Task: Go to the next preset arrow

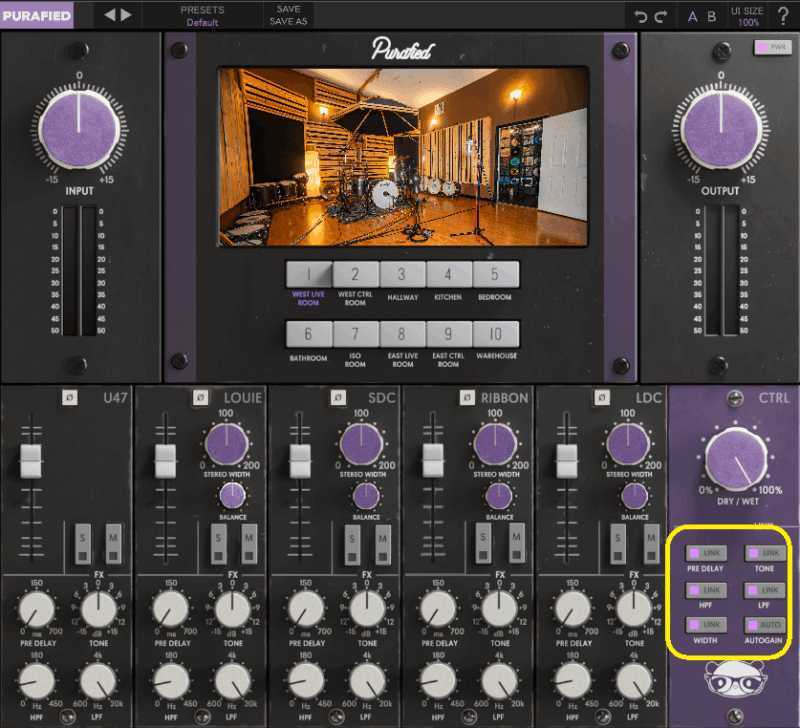Action: click(126, 15)
